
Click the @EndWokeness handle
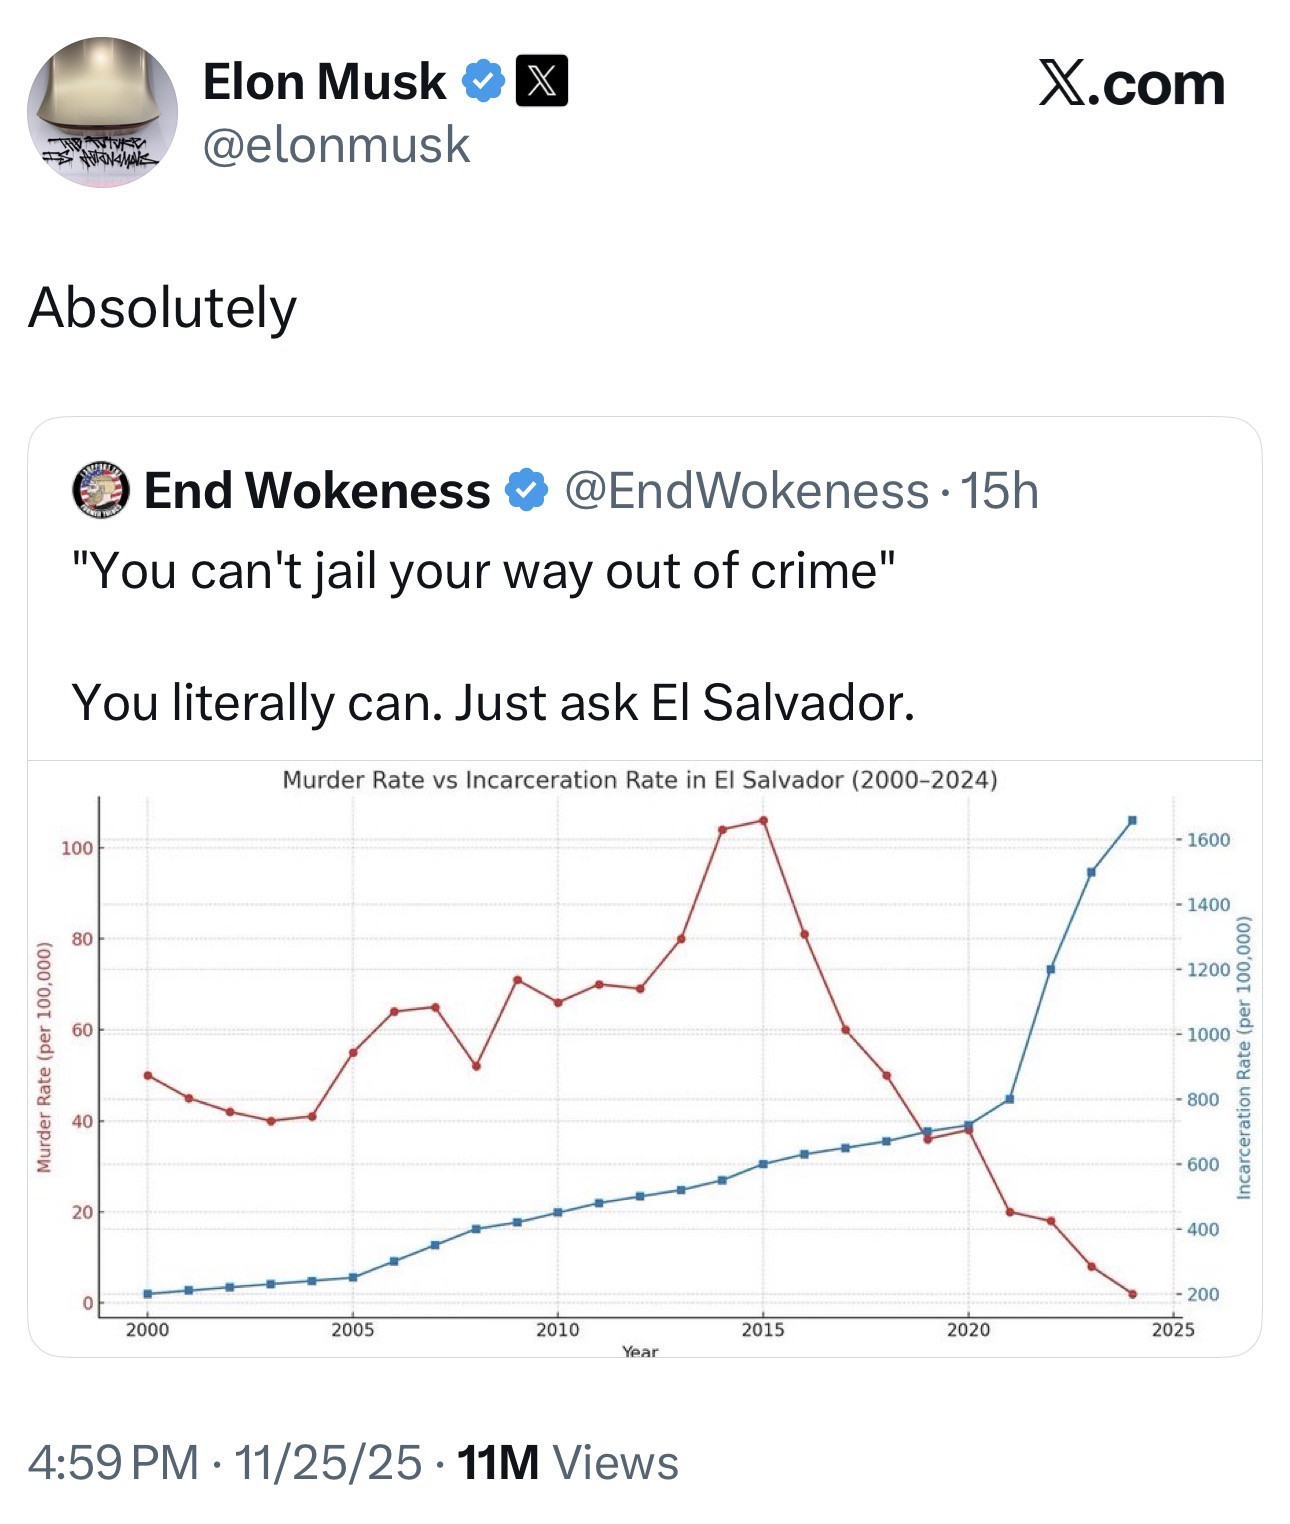[746, 490]
